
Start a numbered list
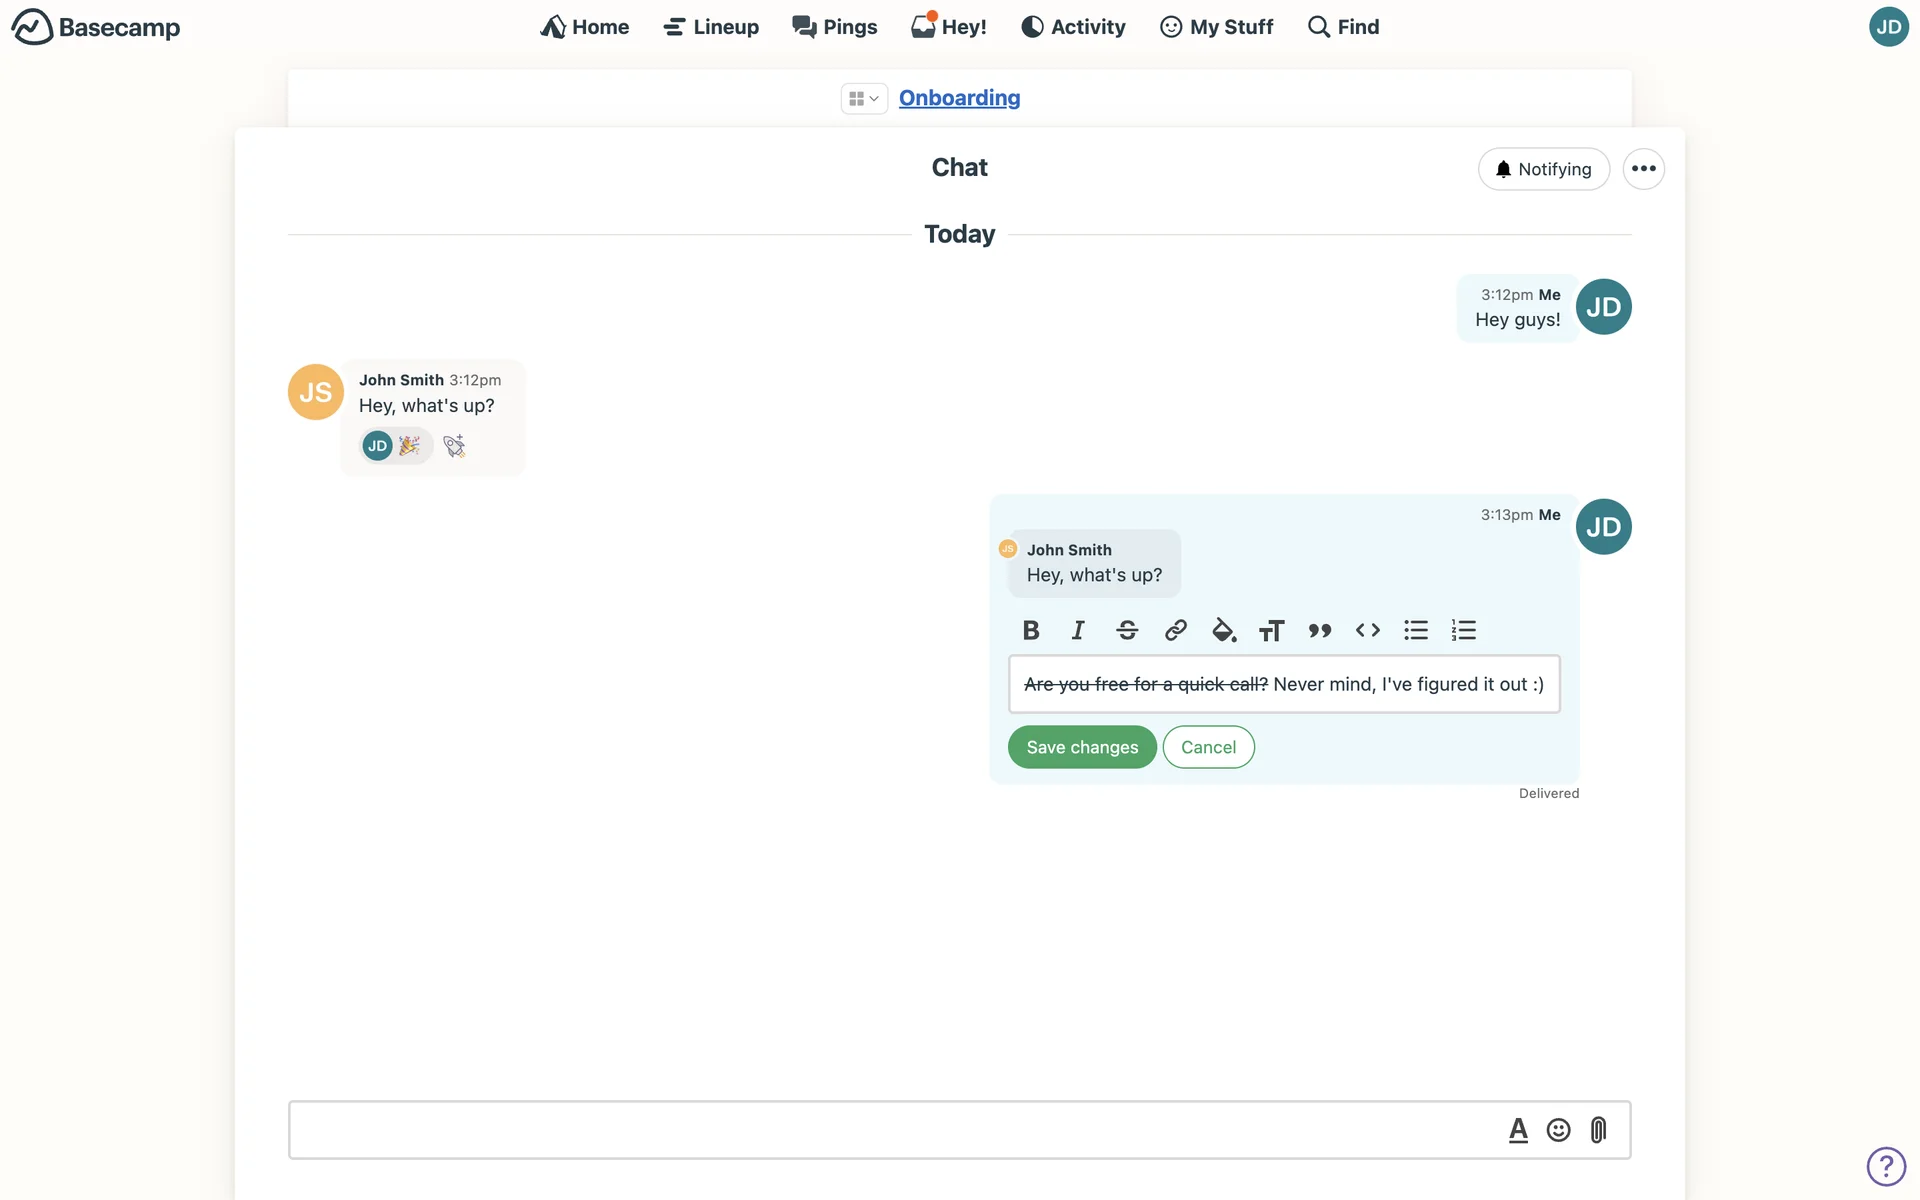coord(1464,630)
